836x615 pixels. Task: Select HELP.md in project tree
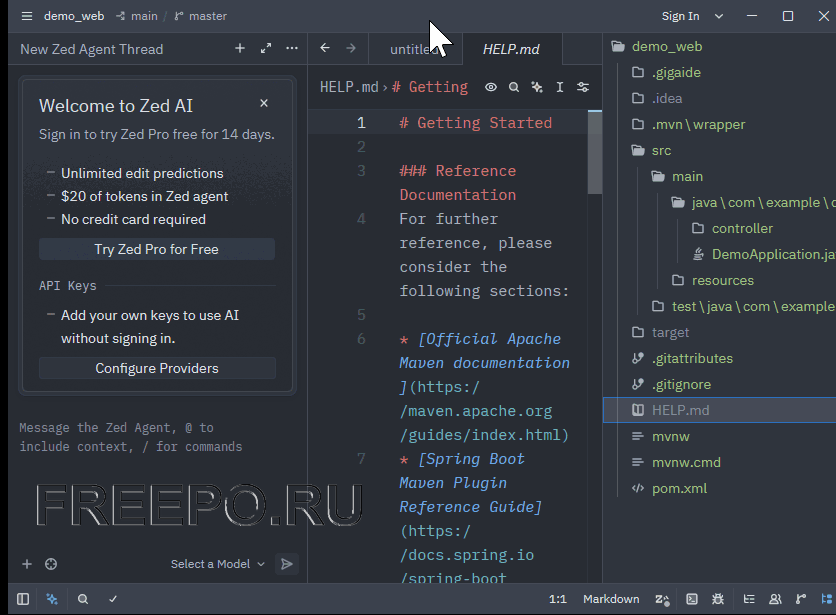pyautogui.click(x=720, y=410)
